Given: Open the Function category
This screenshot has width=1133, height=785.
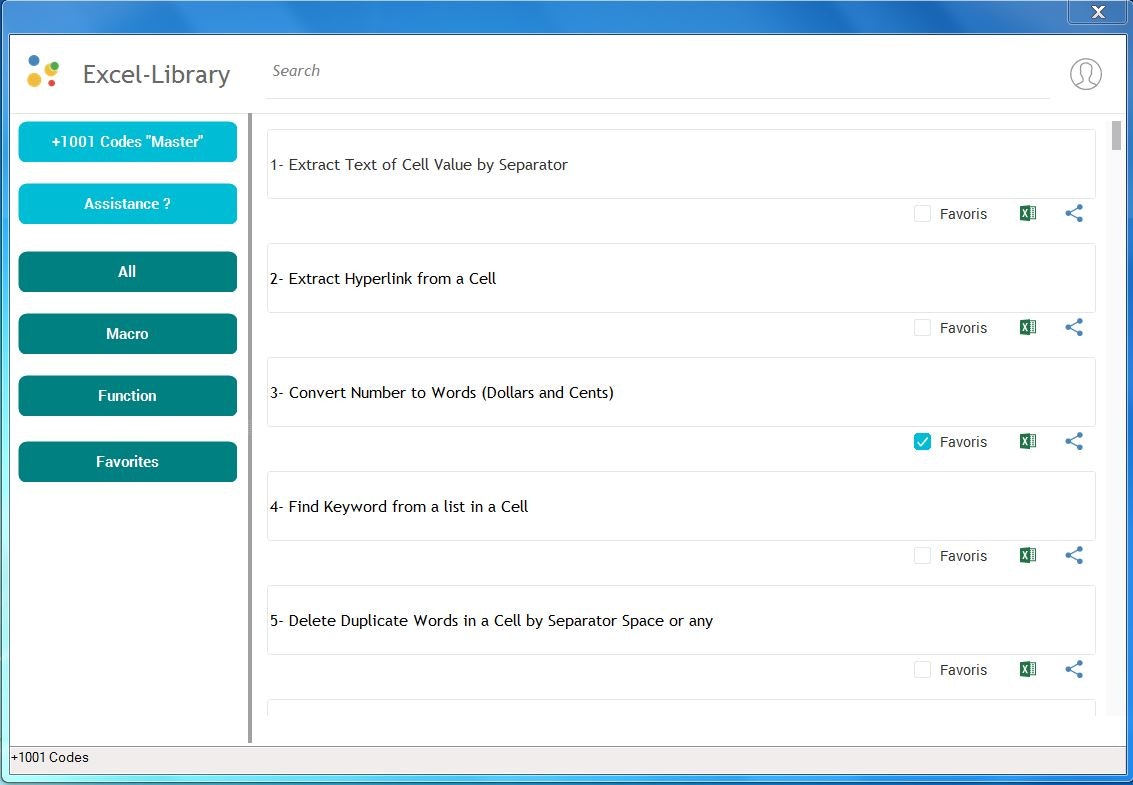Looking at the screenshot, I should pos(127,396).
